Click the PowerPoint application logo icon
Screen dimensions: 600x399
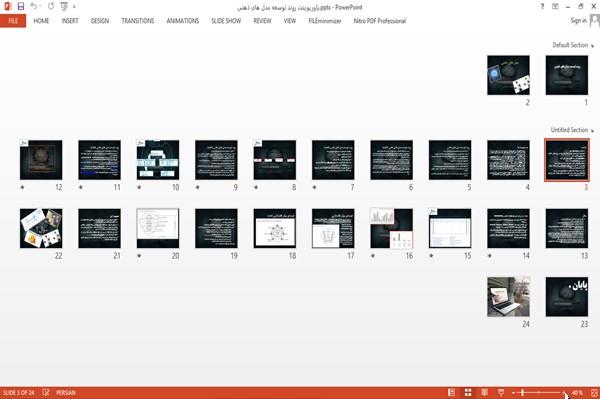tap(7, 7)
